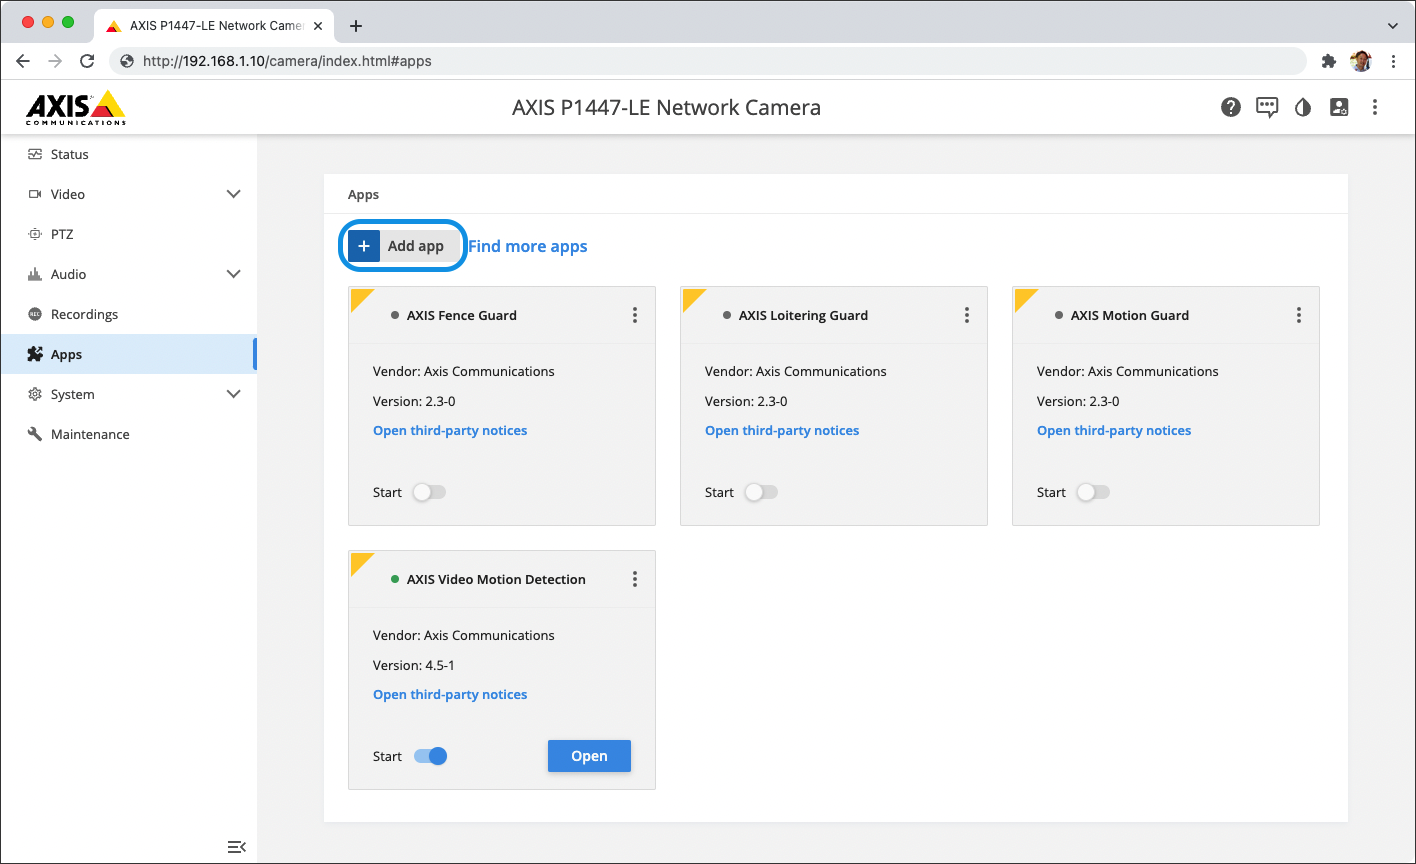Open AXIS Video Motion Detection three-dot menu
This screenshot has width=1416, height=864.
[635, 579]
